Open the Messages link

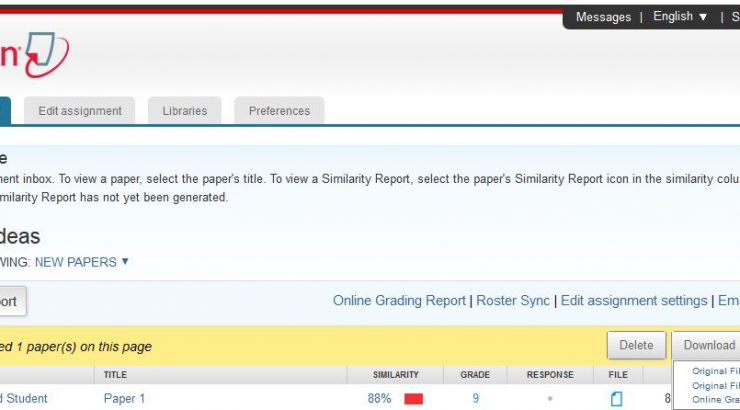pos(603,17)
